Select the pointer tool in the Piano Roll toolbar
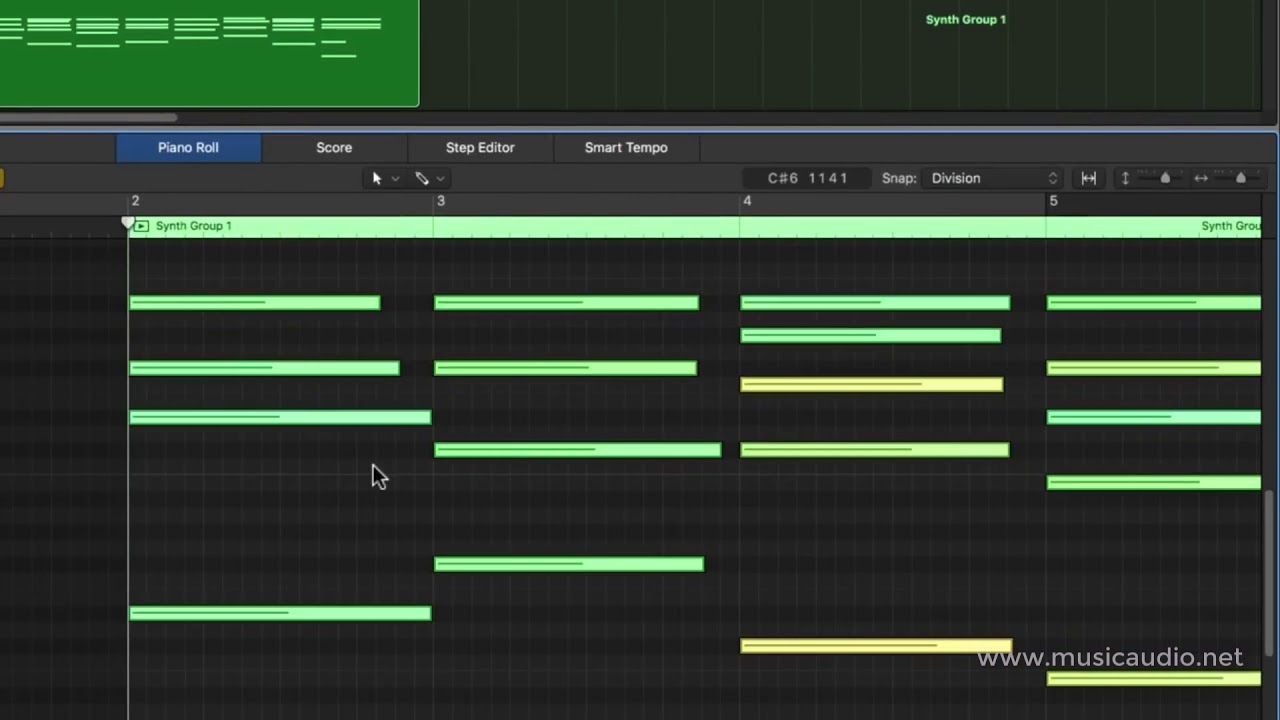1280x720 pixels. pos(377,178)
